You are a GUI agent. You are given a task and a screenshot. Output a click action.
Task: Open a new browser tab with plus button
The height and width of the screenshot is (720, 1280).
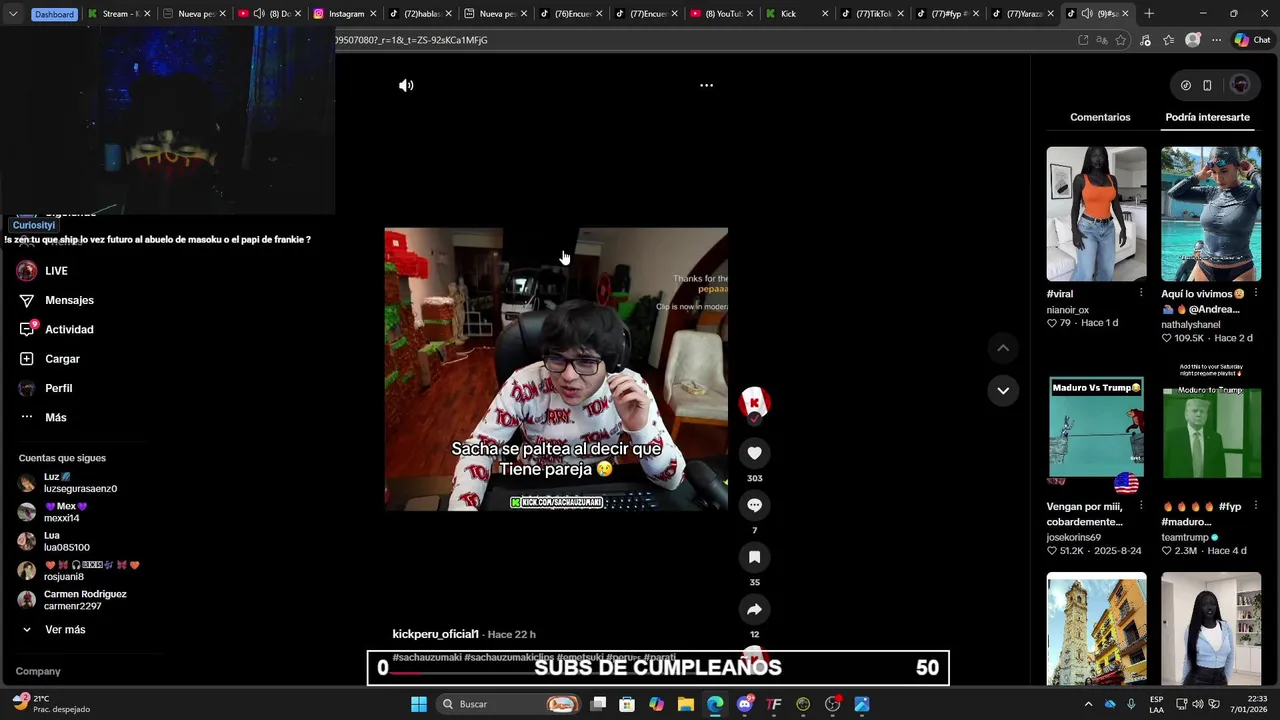tap(1149, 14)
